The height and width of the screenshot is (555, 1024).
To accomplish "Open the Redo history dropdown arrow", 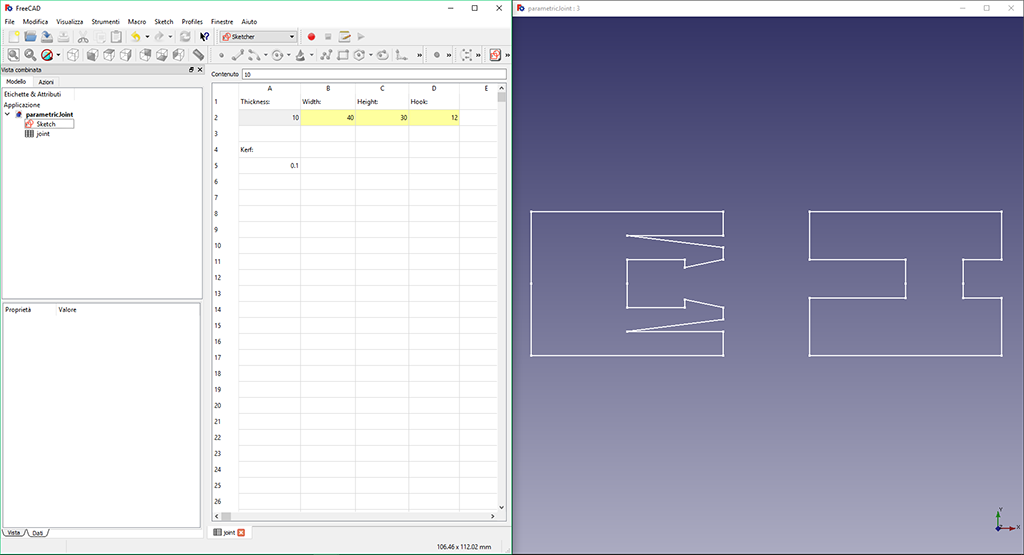I will point(170,37).
